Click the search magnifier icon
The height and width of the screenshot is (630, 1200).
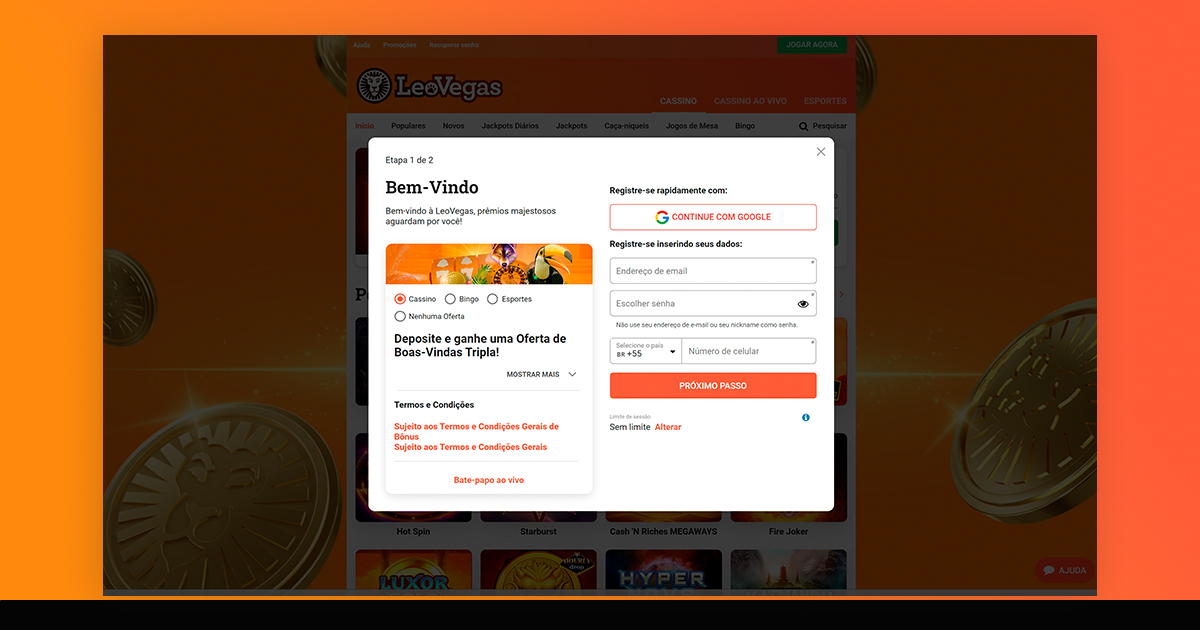pos(804,126)
